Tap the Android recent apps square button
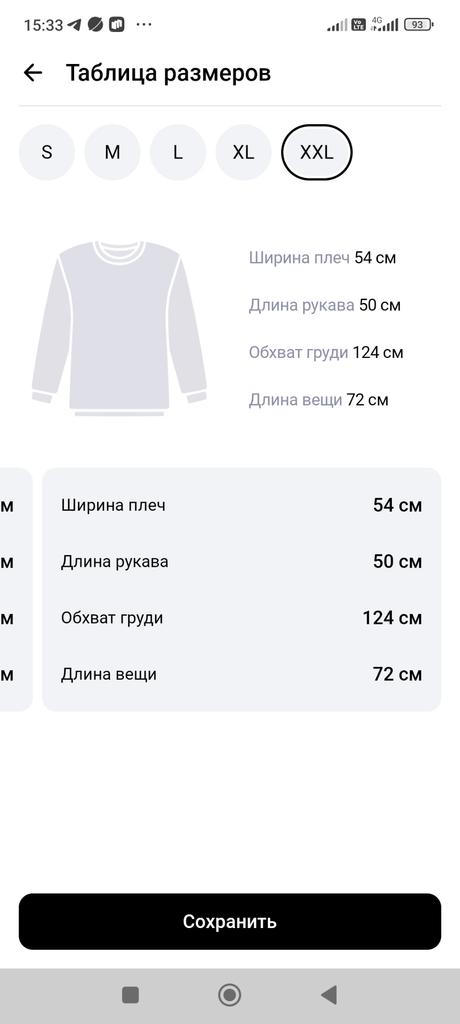This screenshot has height=1024, width=460. [x=131, y=995]
